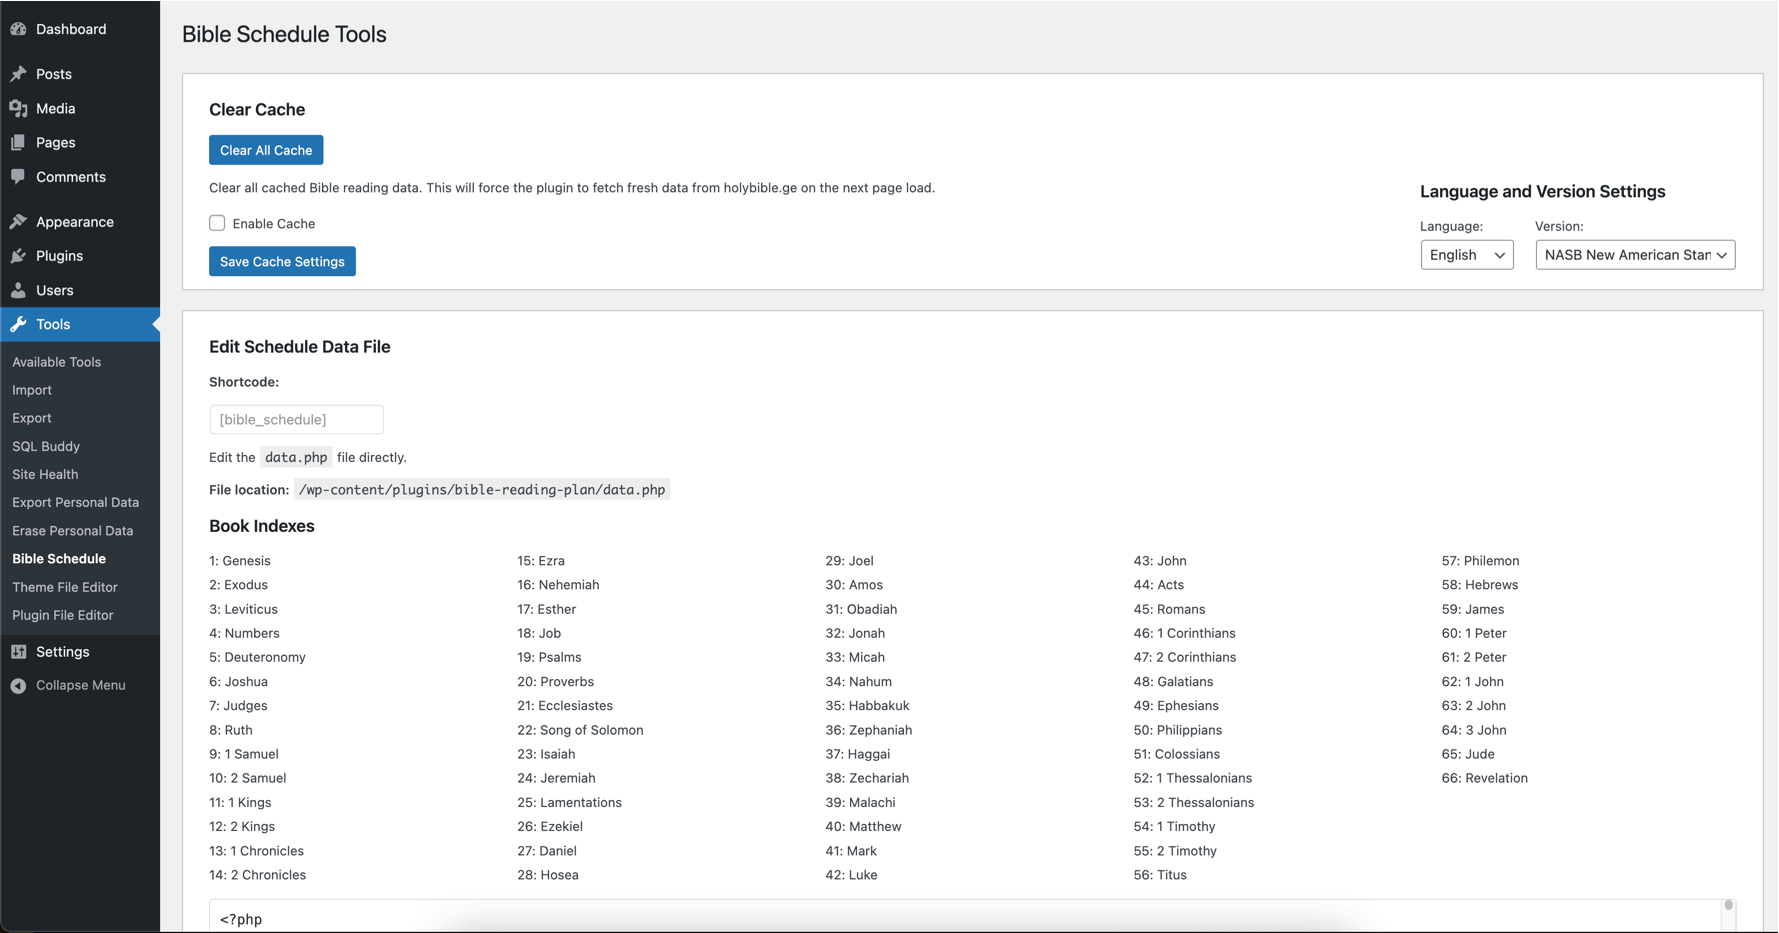Click the Settings sliders icon
Viewport: 1779px width, 933px height.
click(x=18, y=652)
